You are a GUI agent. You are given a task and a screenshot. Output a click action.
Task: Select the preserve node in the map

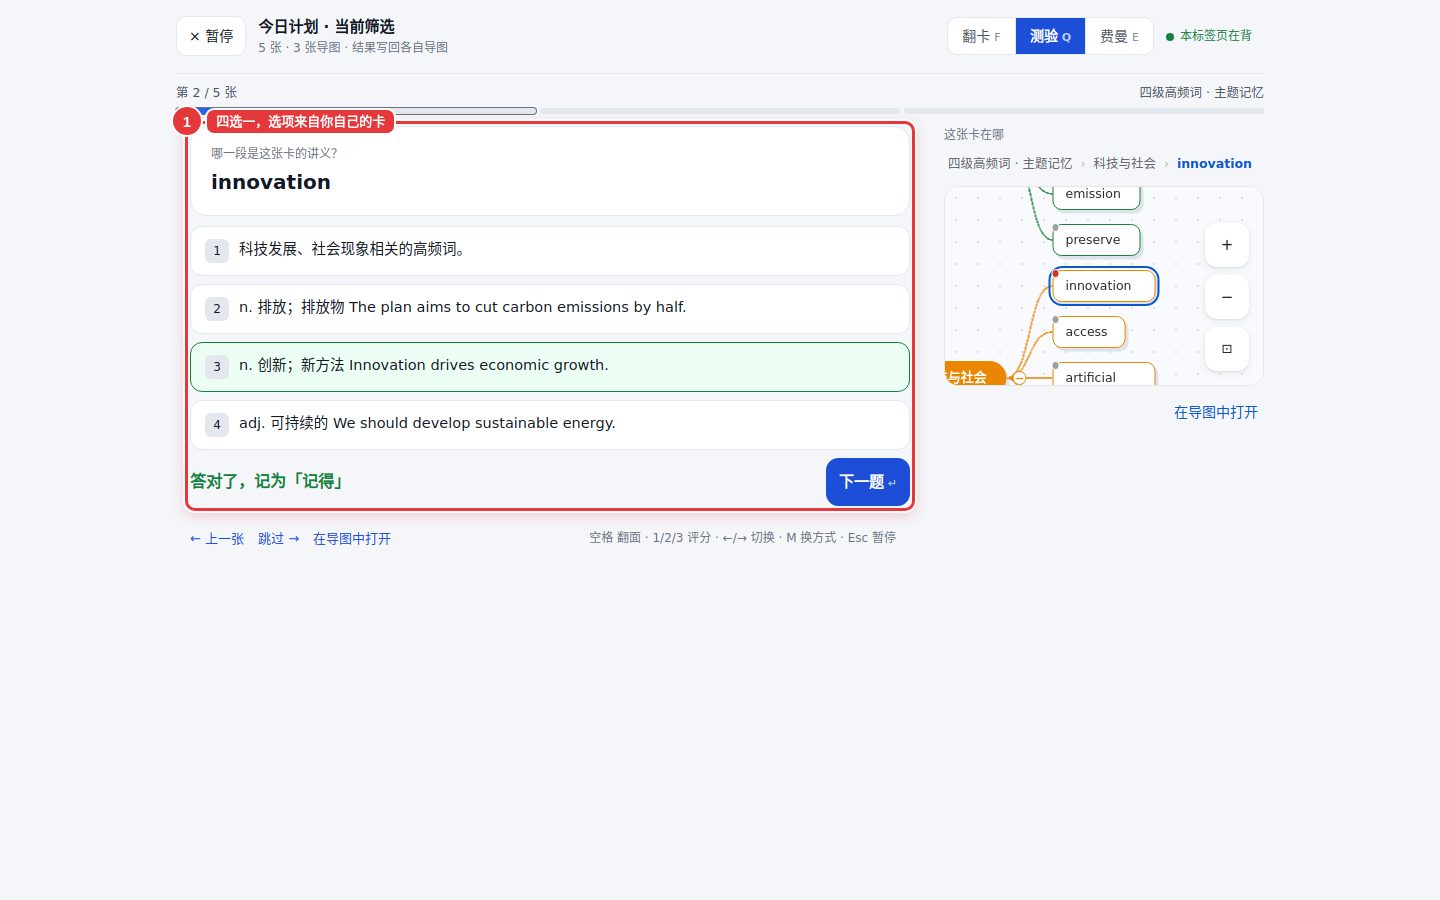(1096, 240)
